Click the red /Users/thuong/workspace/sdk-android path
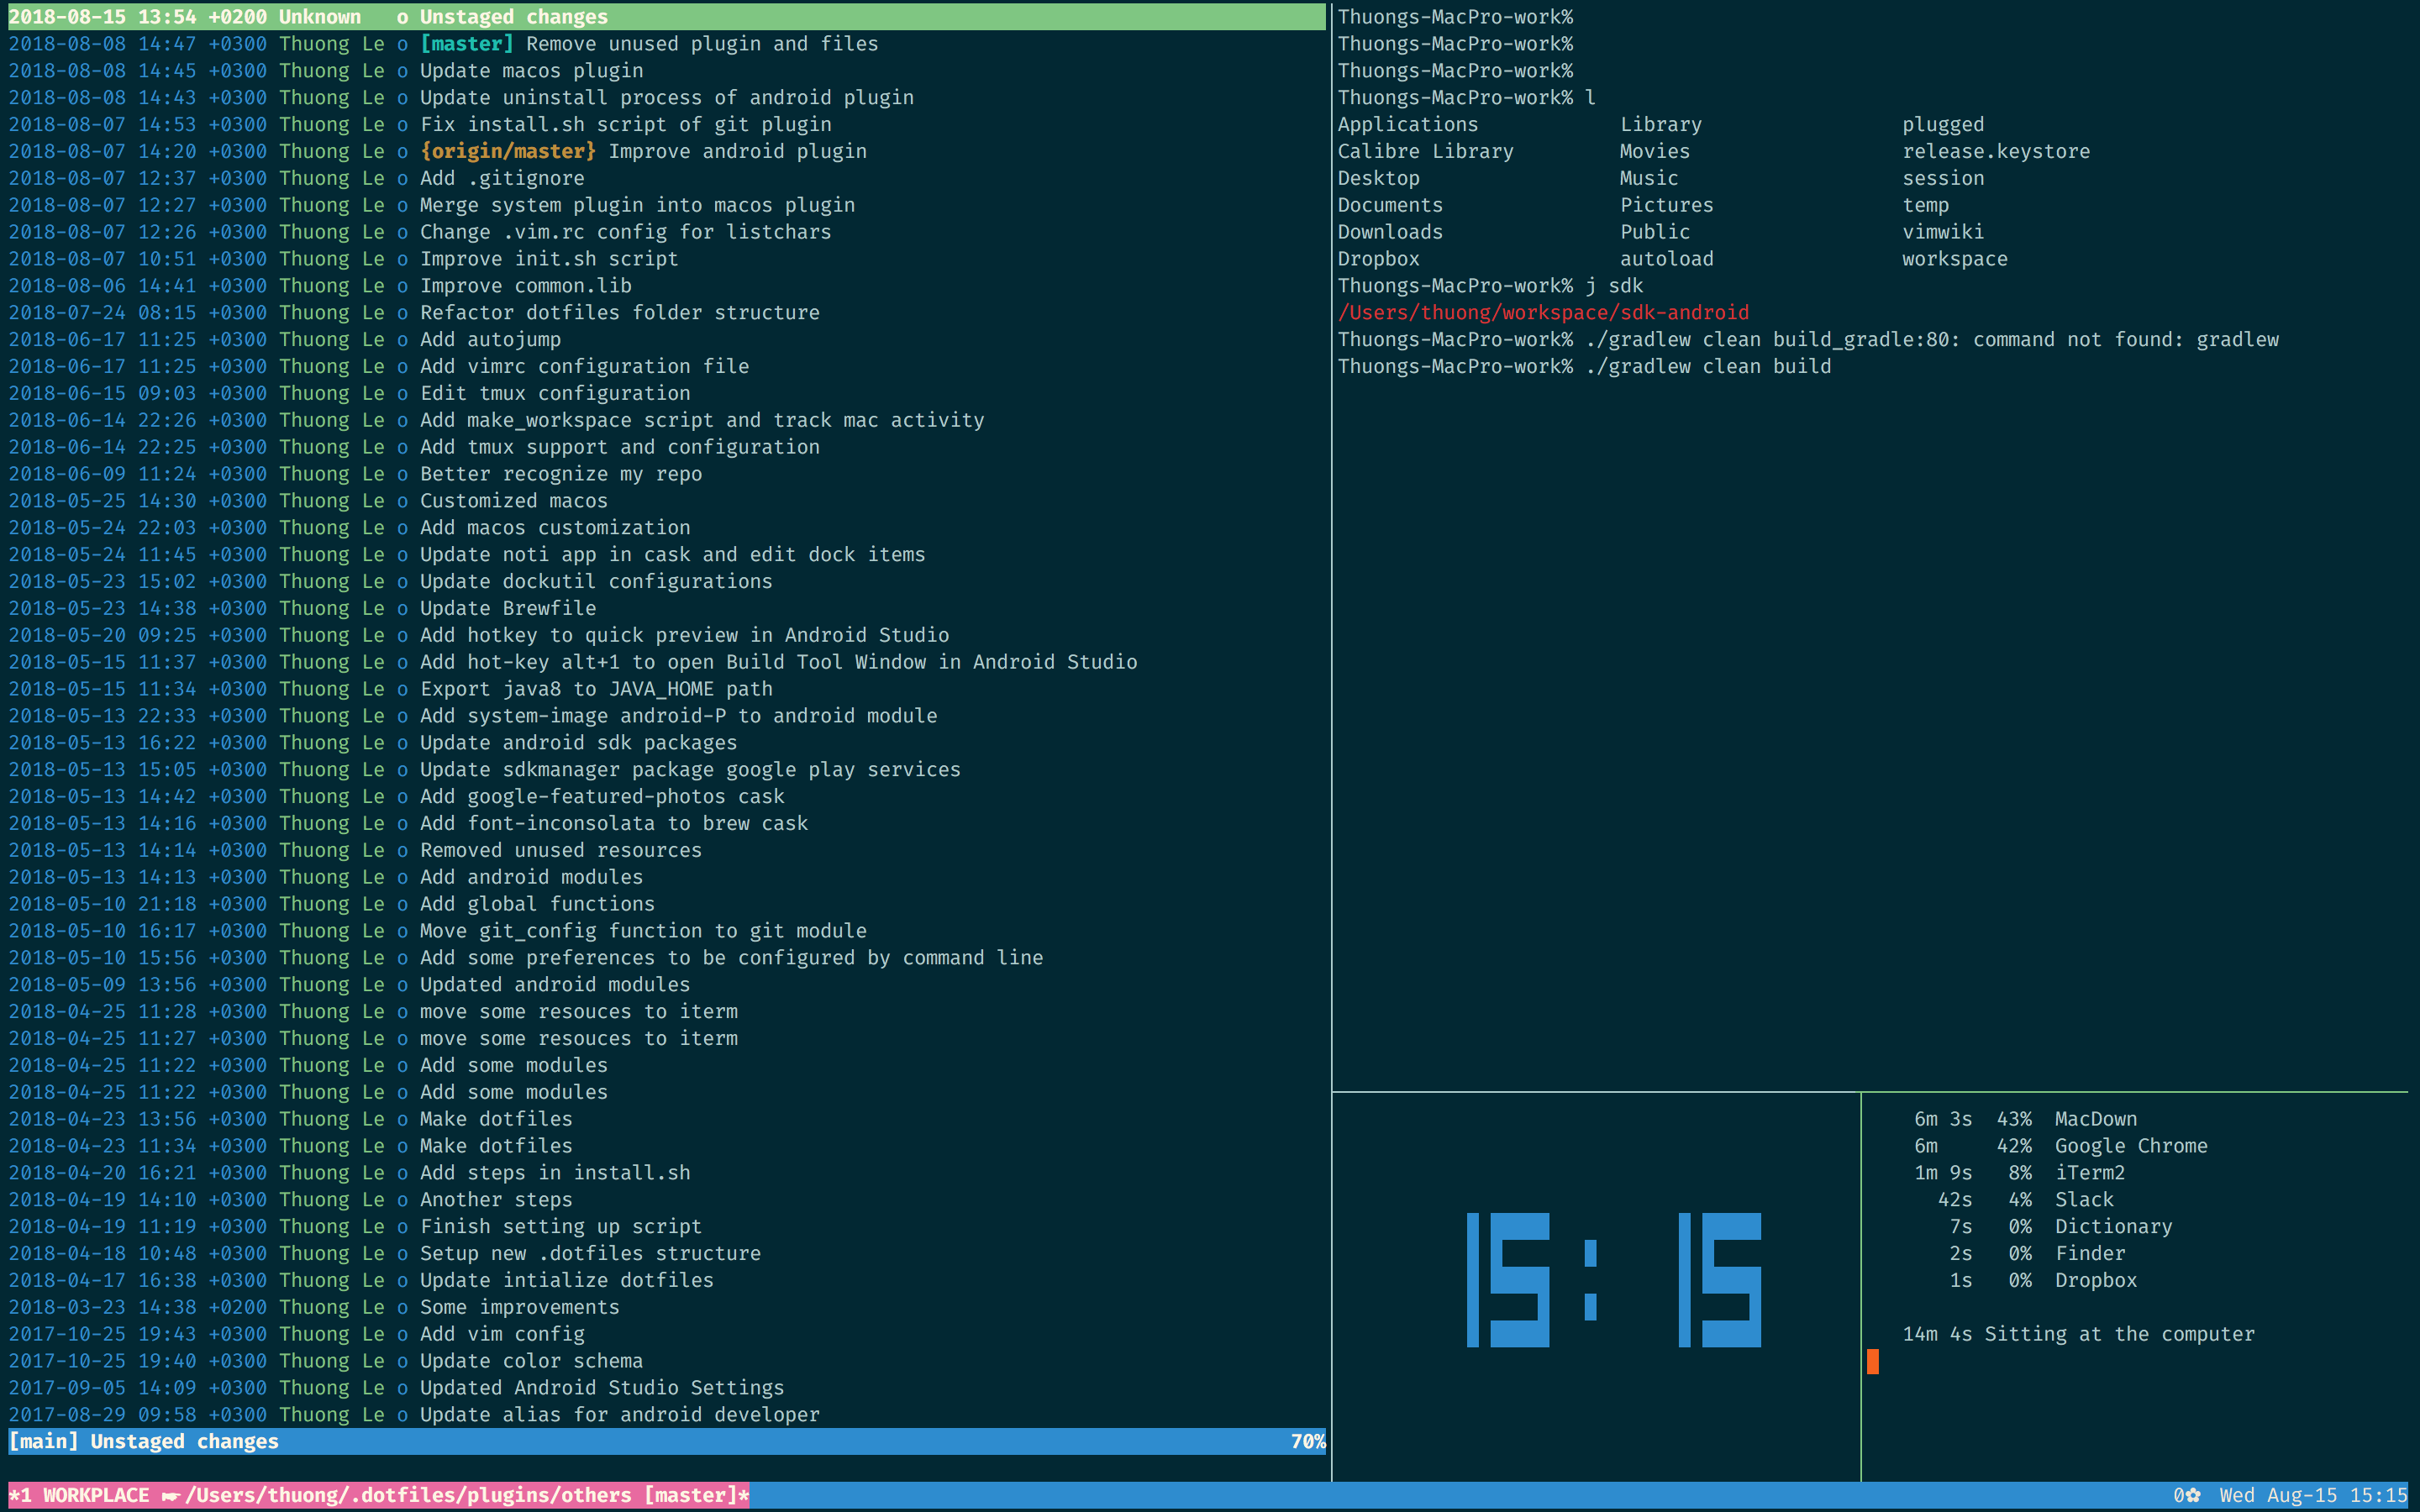2420x1512 pixels. point(1543,313)
